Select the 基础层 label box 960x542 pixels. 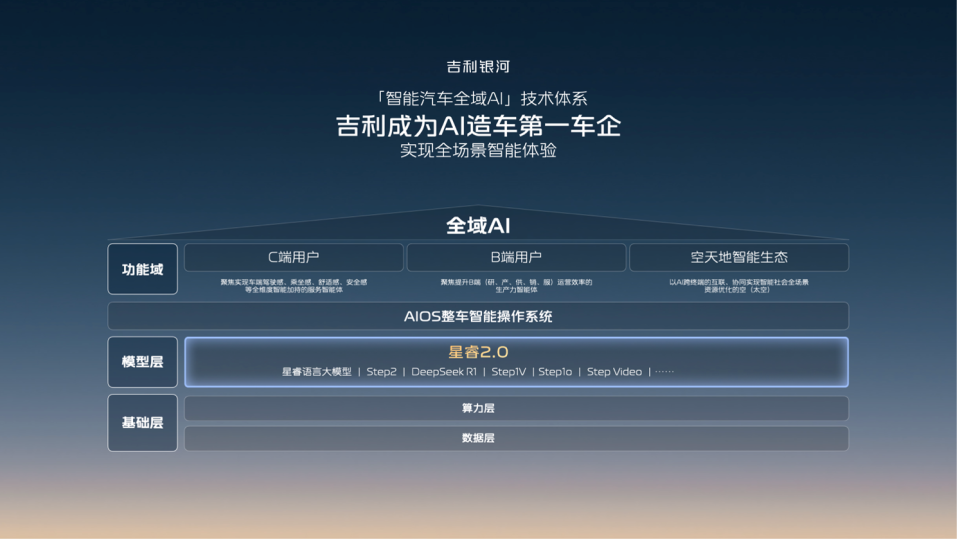tap(143, 423)
